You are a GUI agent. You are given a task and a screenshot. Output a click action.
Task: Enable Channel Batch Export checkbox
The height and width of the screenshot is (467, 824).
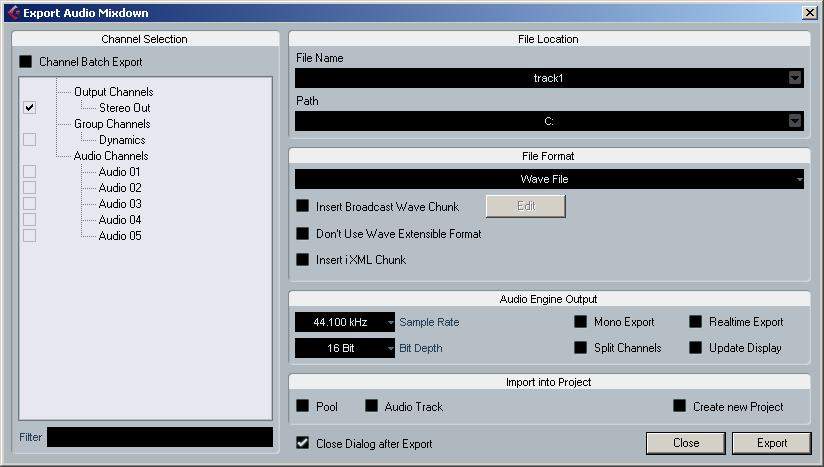(x=25, y=61)
